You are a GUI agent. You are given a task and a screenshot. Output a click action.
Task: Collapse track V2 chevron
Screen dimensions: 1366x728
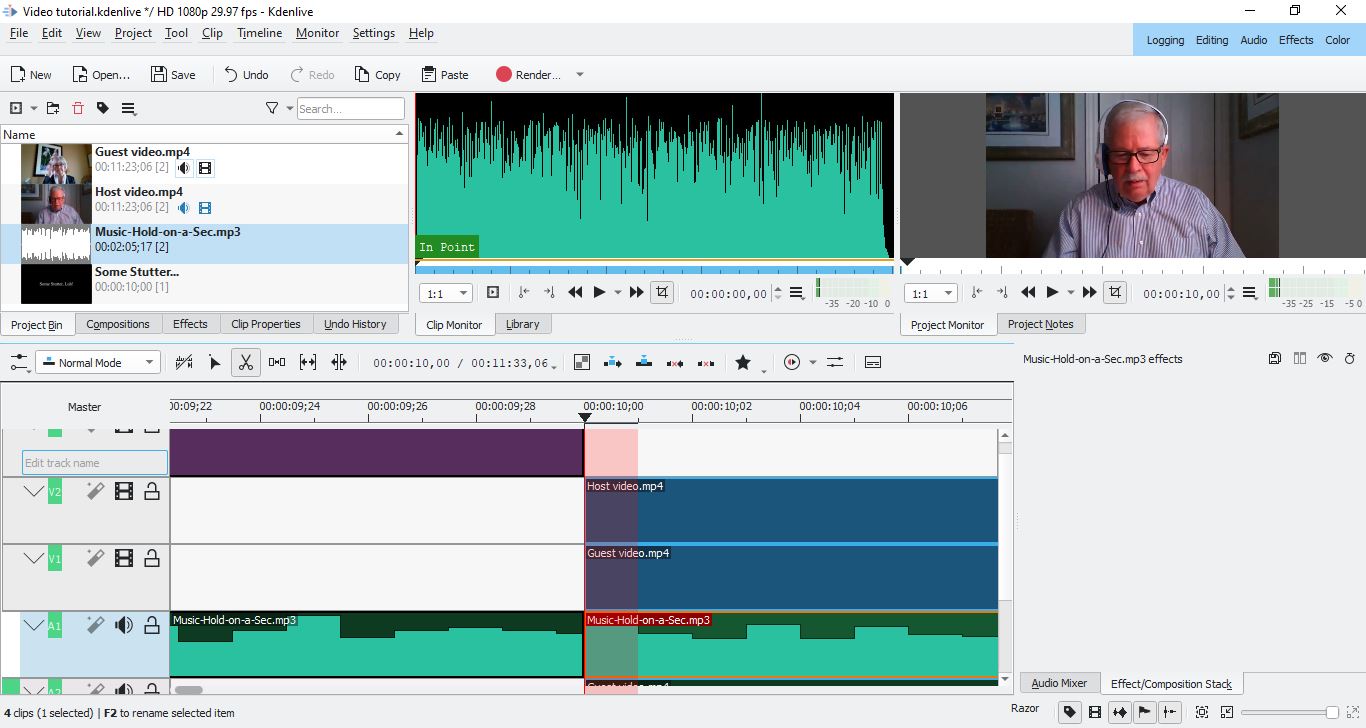tap(33, 491)
